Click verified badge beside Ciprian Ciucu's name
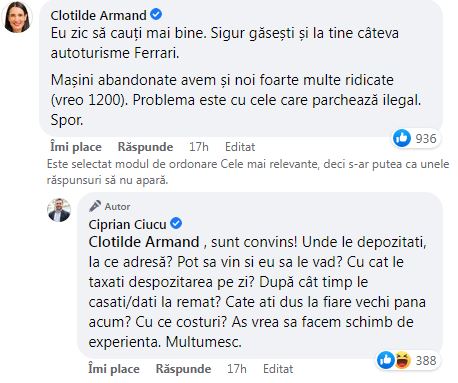 coord(176,223)
